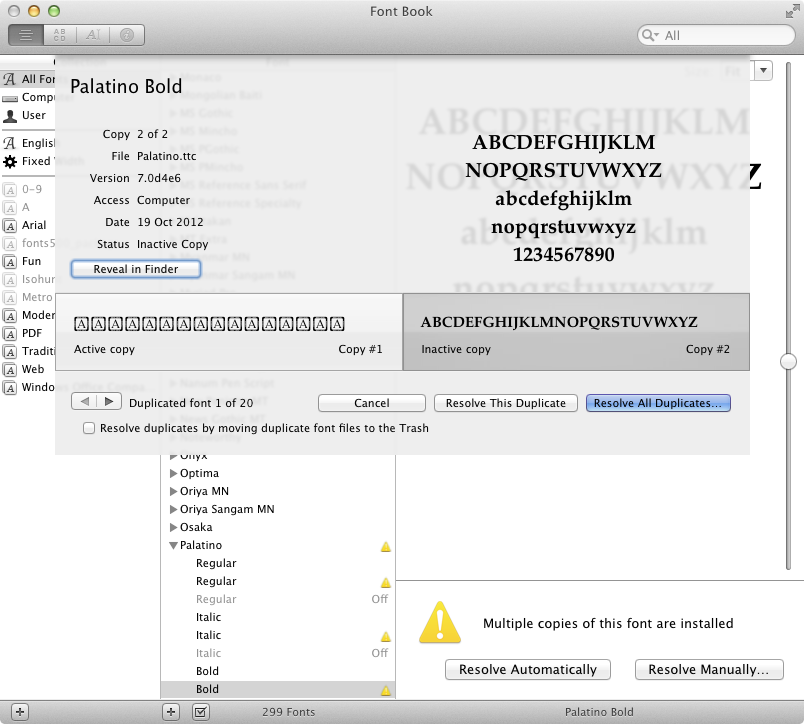Enable moving duplicate fonts to Trash

pos(89,428)
